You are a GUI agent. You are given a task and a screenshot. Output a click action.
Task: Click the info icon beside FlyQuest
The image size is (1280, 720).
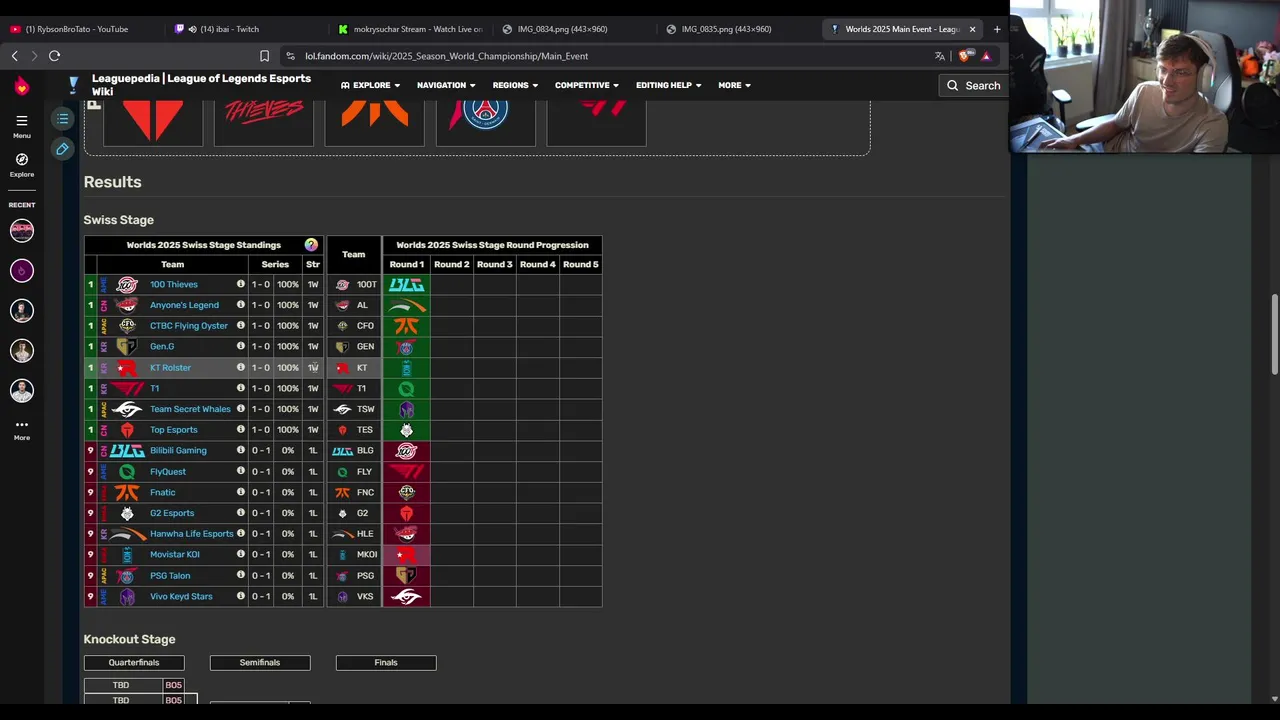tap(240, 471)
